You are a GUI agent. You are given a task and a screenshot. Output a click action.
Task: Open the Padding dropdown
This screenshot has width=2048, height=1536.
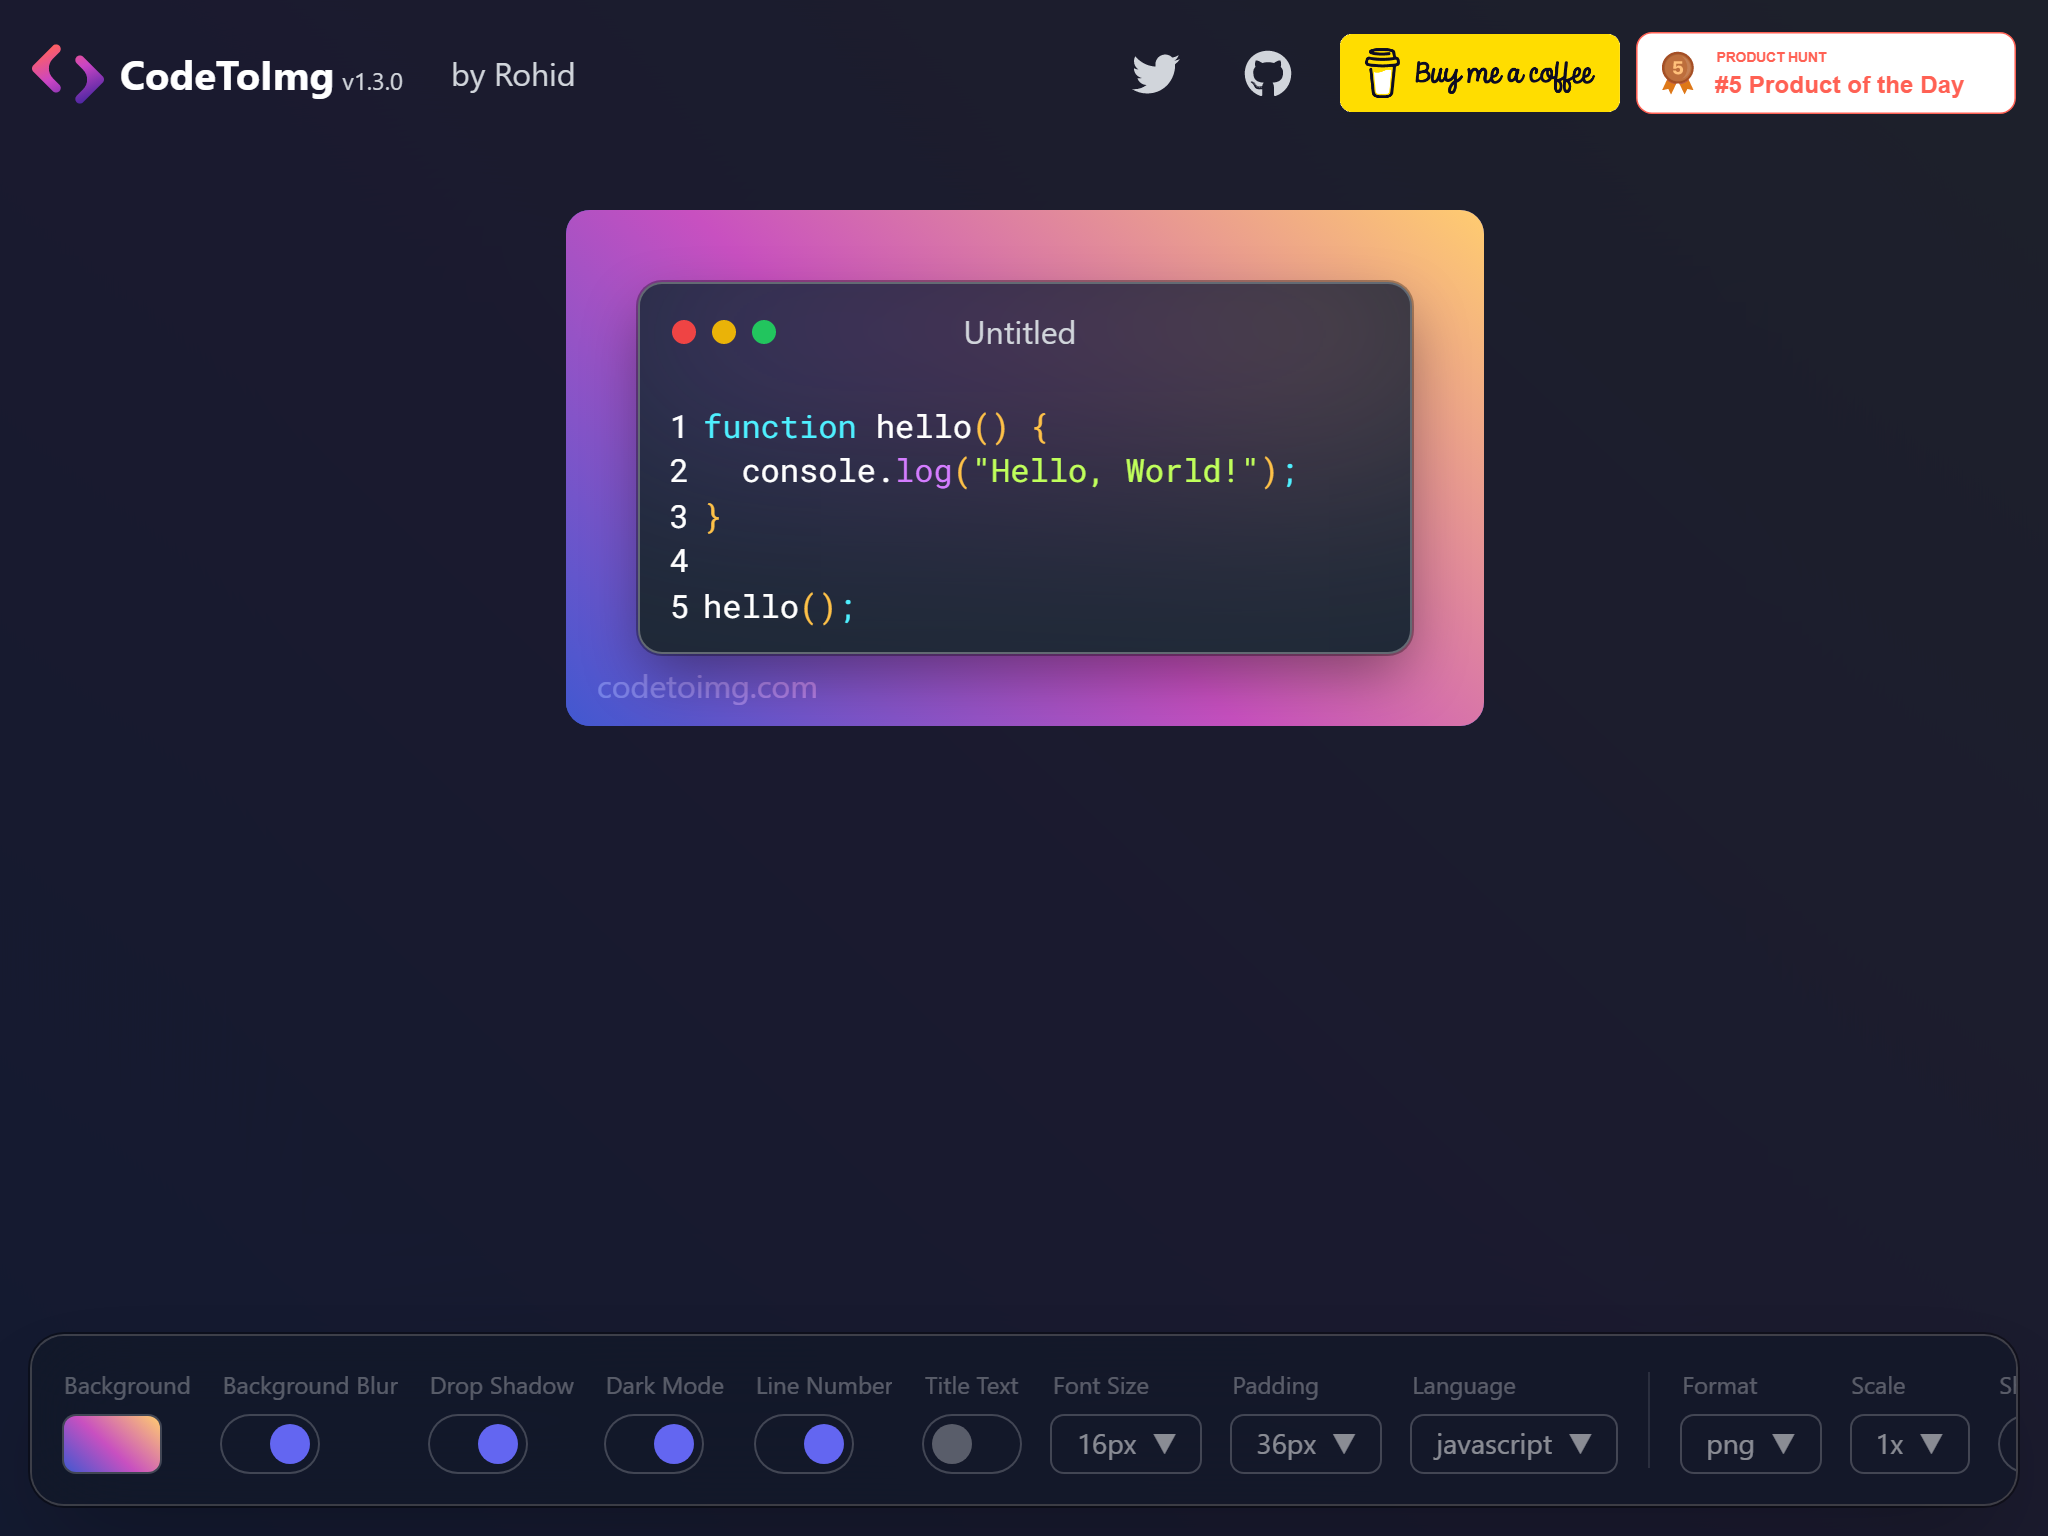coord(1305,1444)
